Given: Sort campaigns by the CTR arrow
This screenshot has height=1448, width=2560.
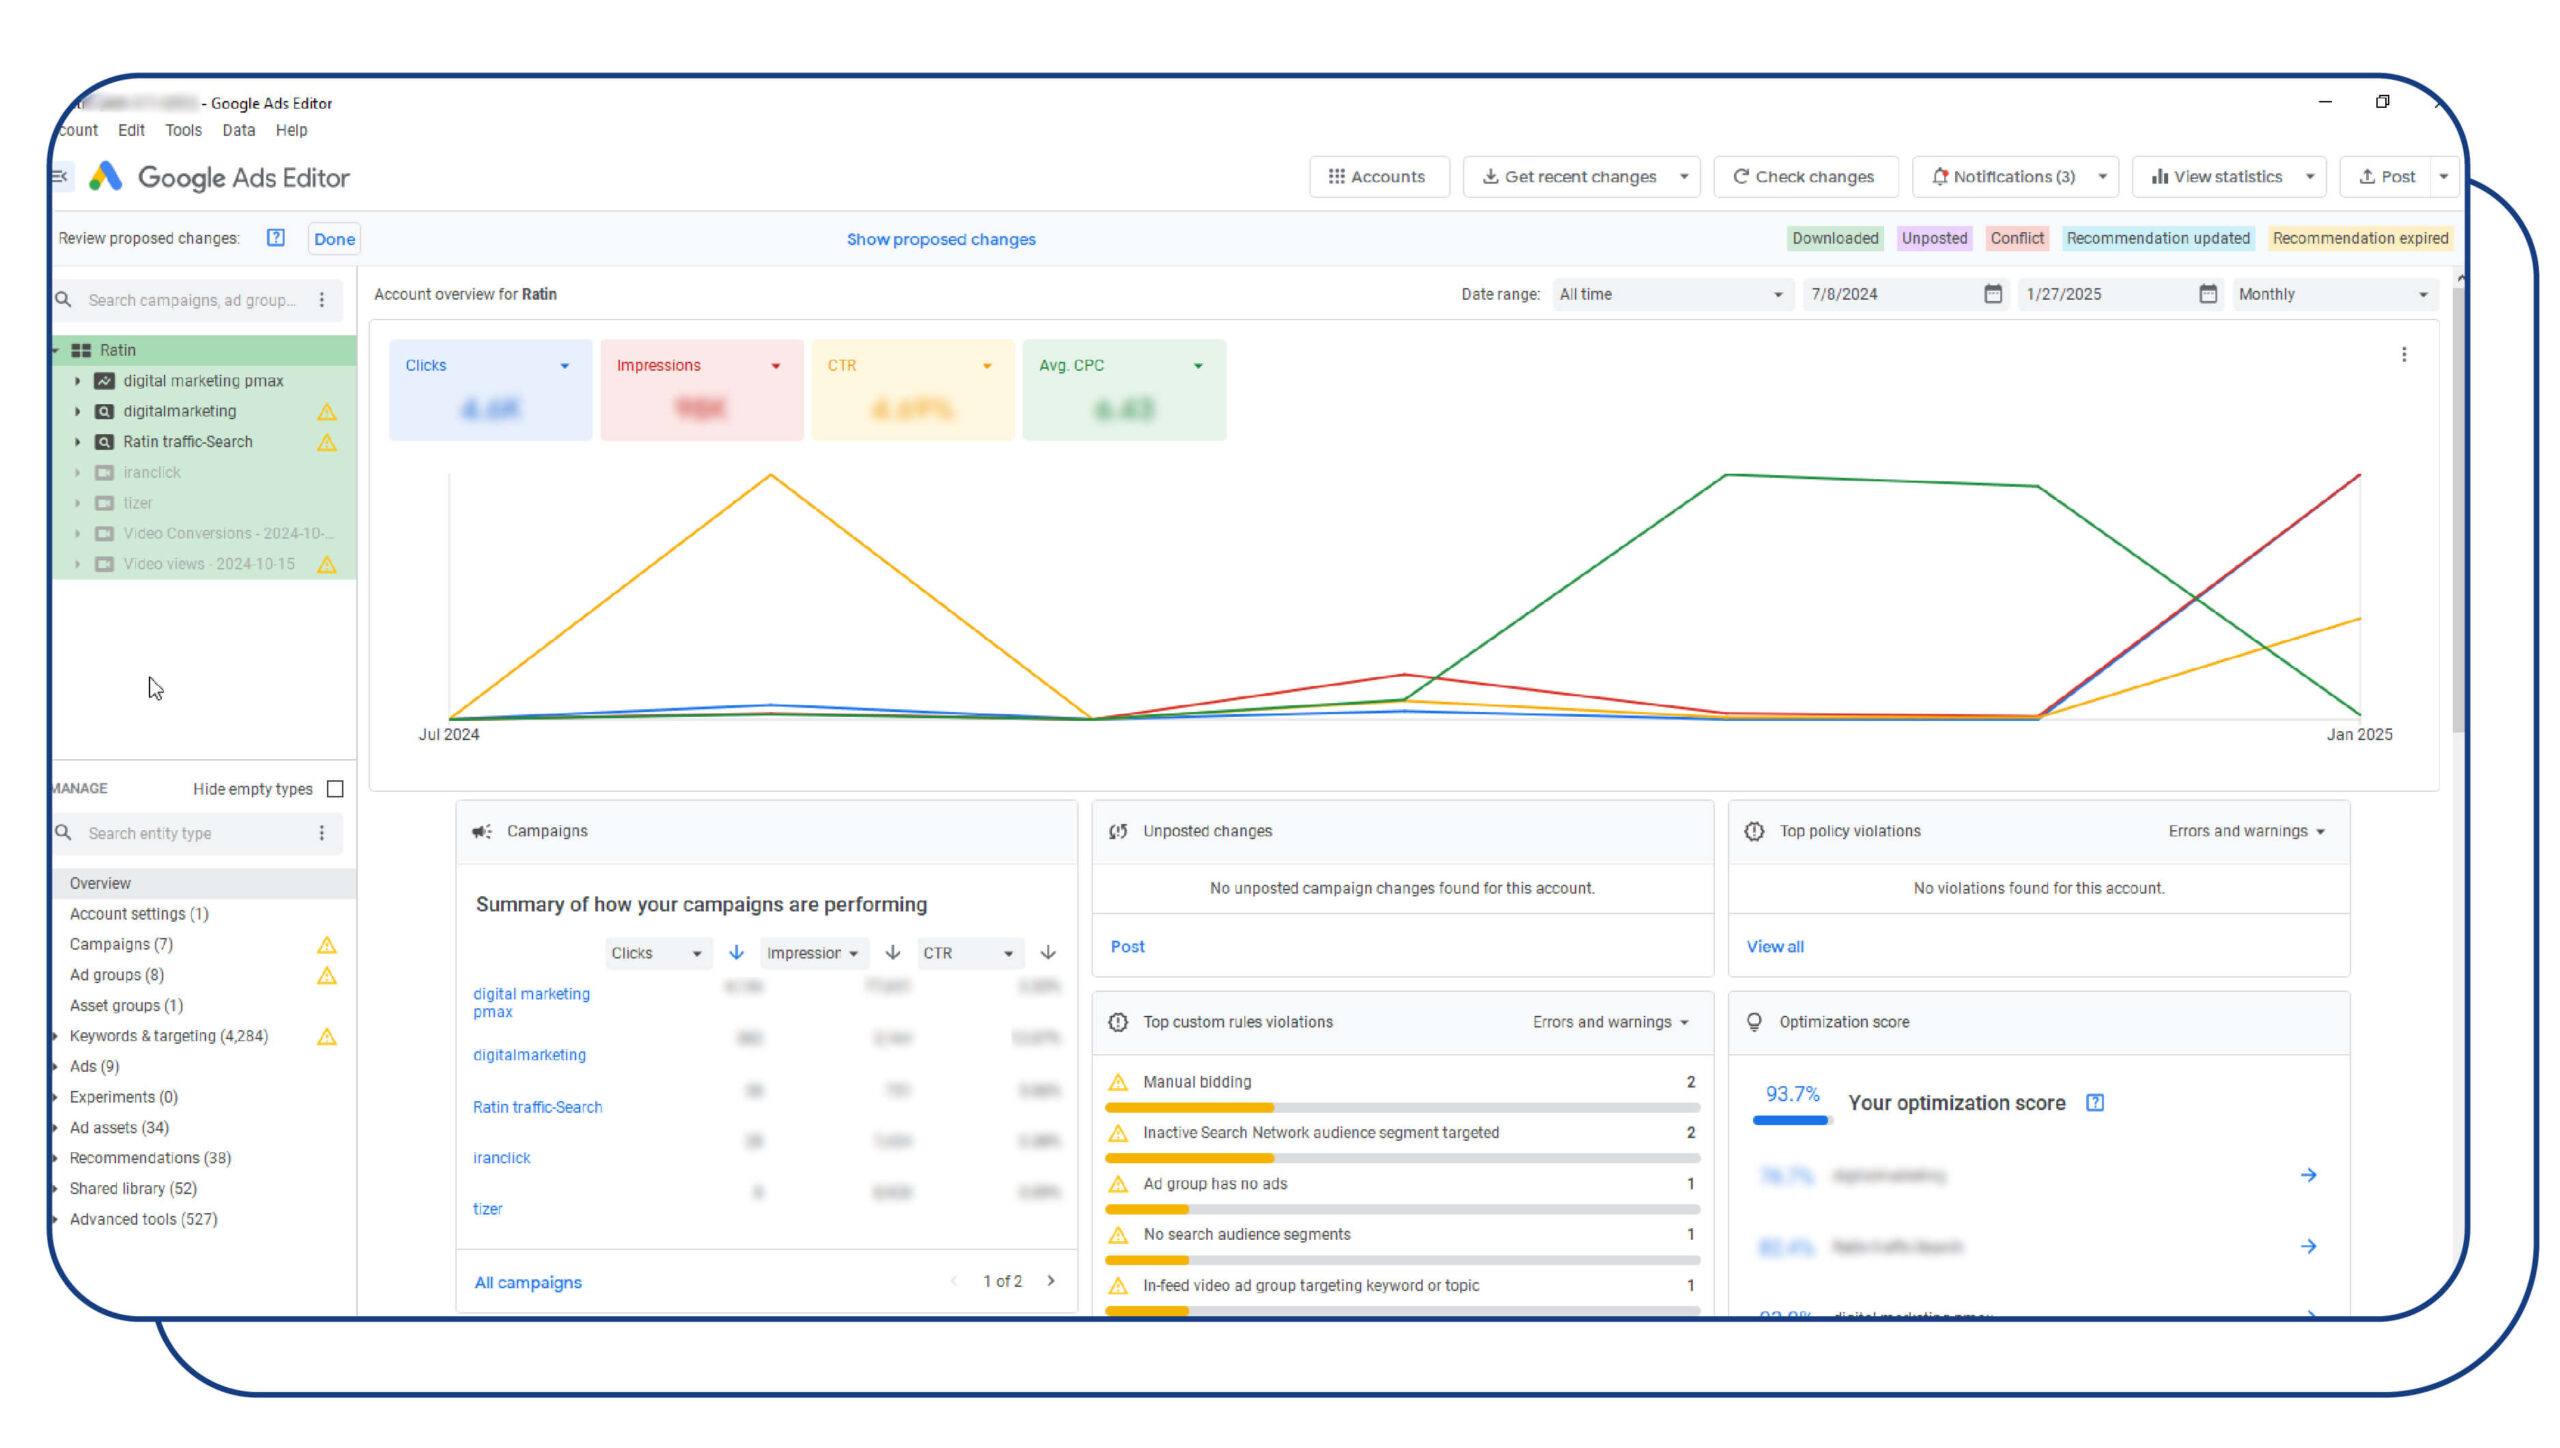Looking at the screenshot, I should click(1047, 952).
